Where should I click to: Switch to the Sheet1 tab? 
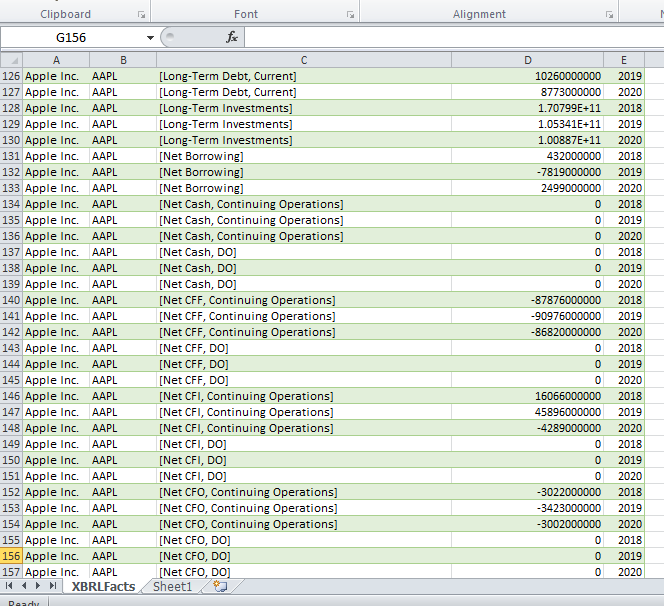172,587
